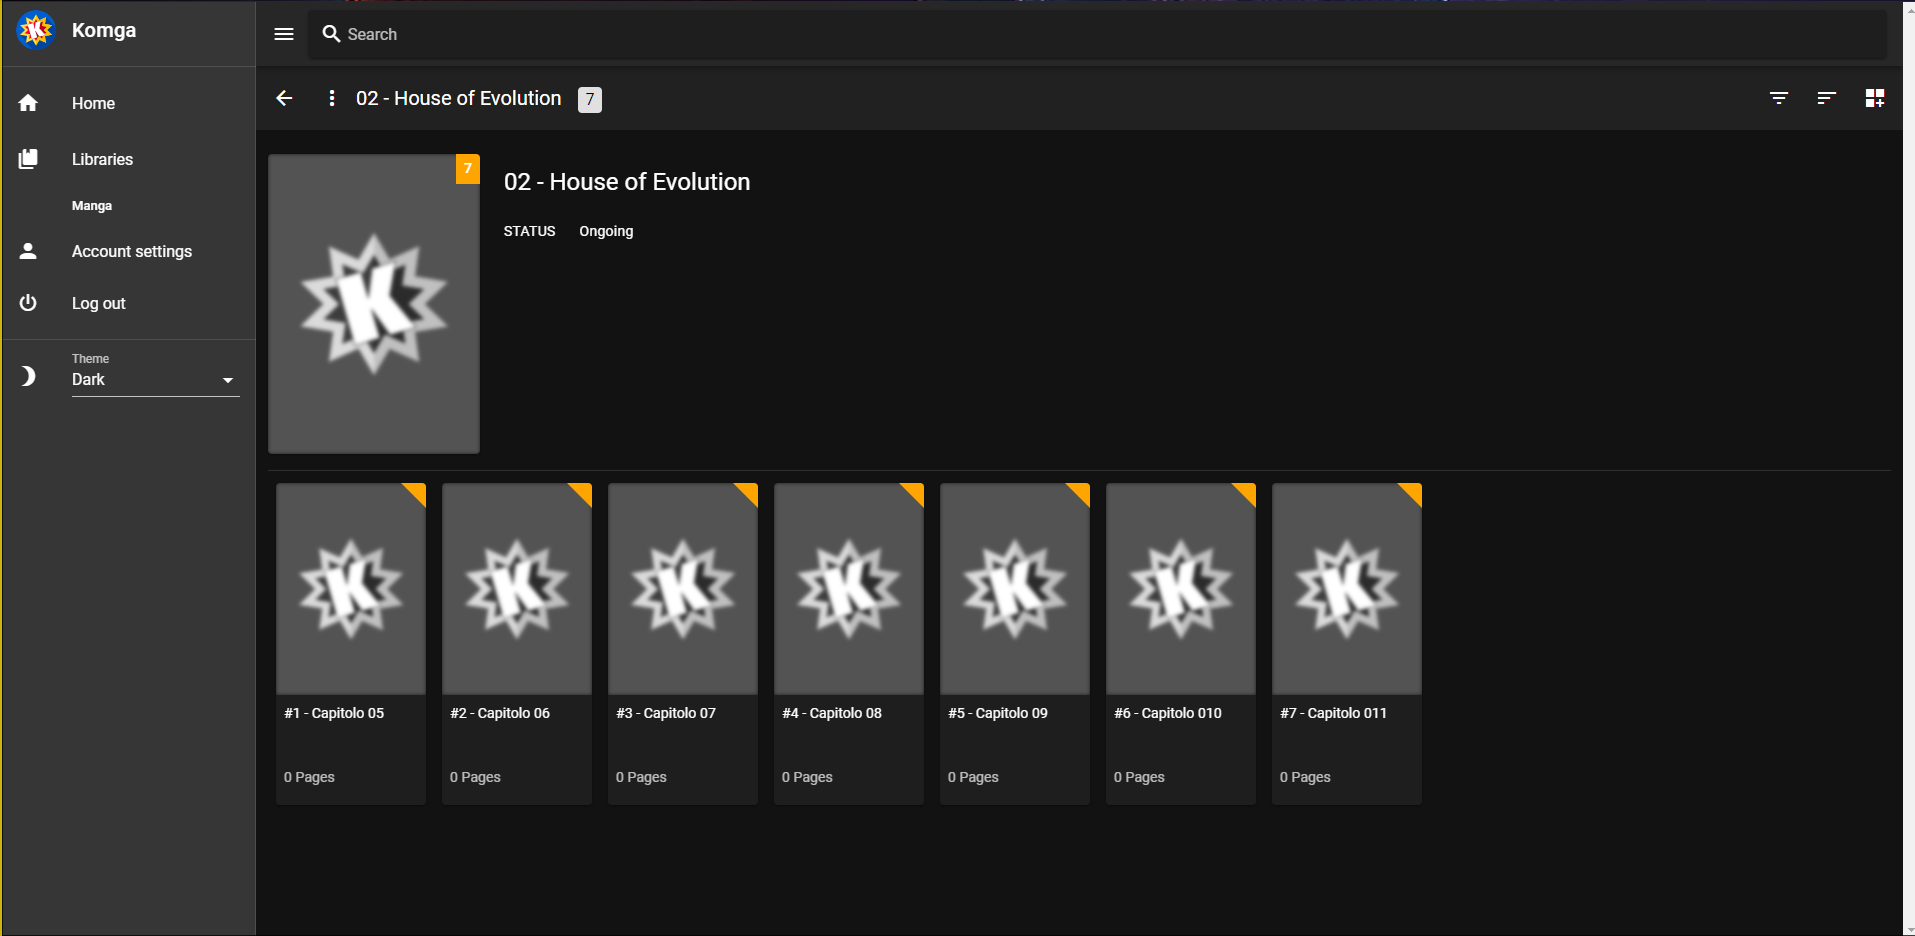Click the '02 - House of Evolution' toolbar title

point(459,98)
